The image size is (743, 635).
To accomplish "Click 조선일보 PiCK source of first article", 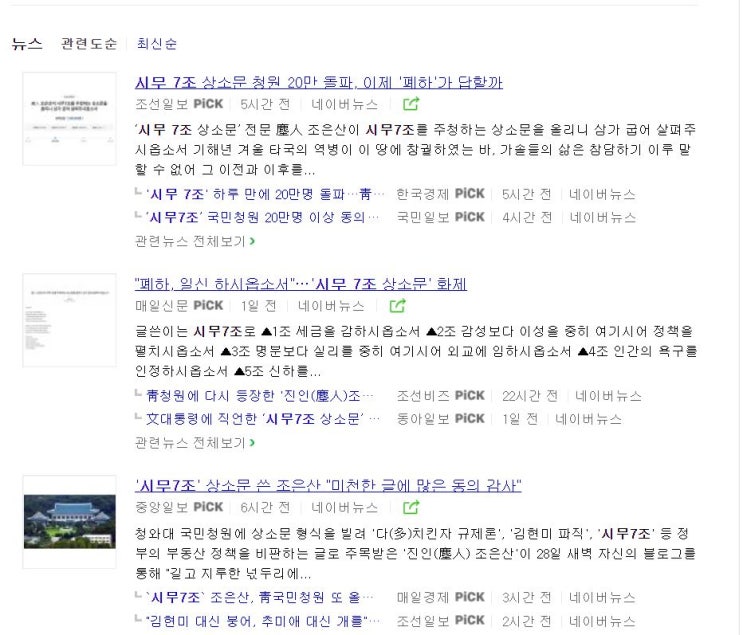I will 179,104.
